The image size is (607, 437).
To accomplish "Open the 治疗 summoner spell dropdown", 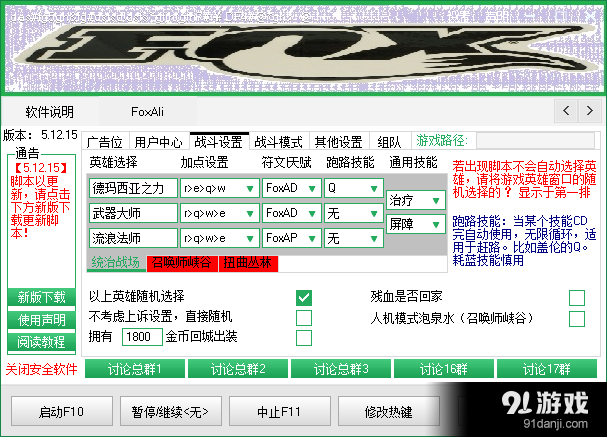I will coord(415,201).
